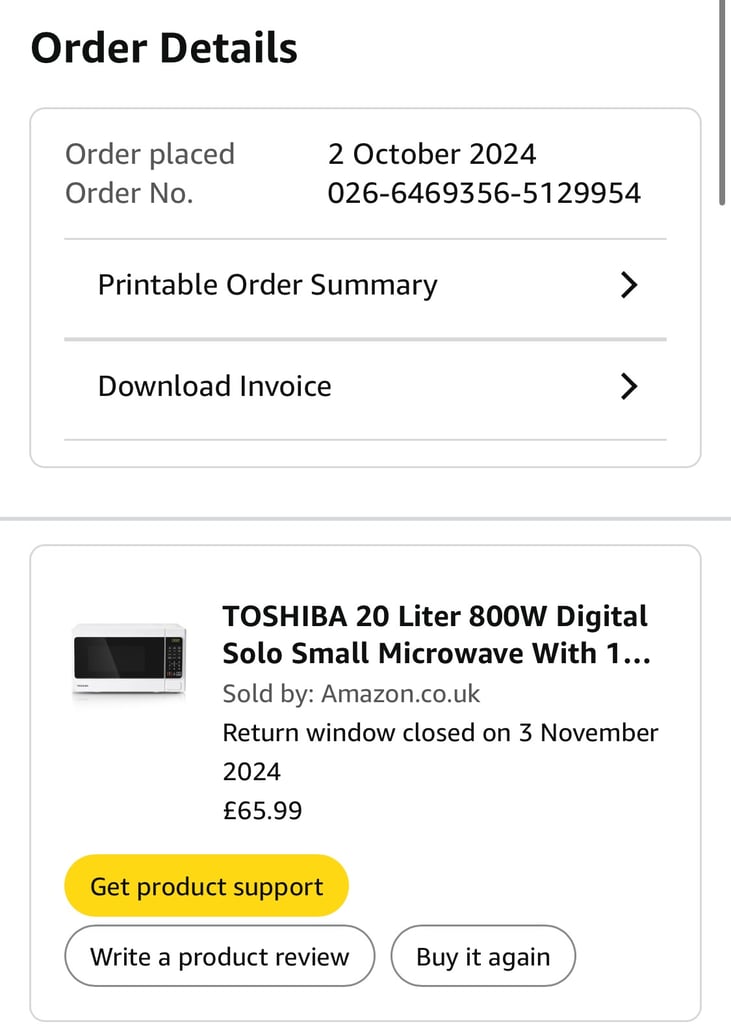Click the order date 2 October 2024

(x=432, y=154)
